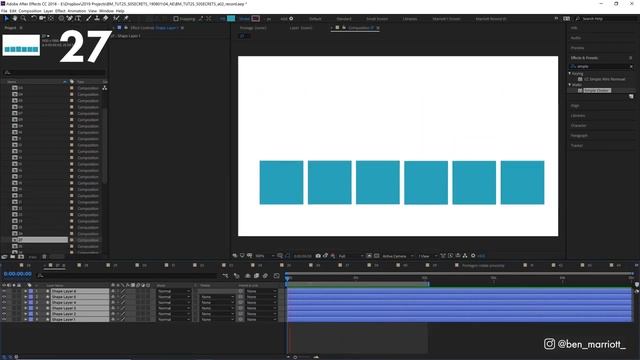The image size is (640, 360).
Task: Open the Tracker panel header
Action: [576, 145]
